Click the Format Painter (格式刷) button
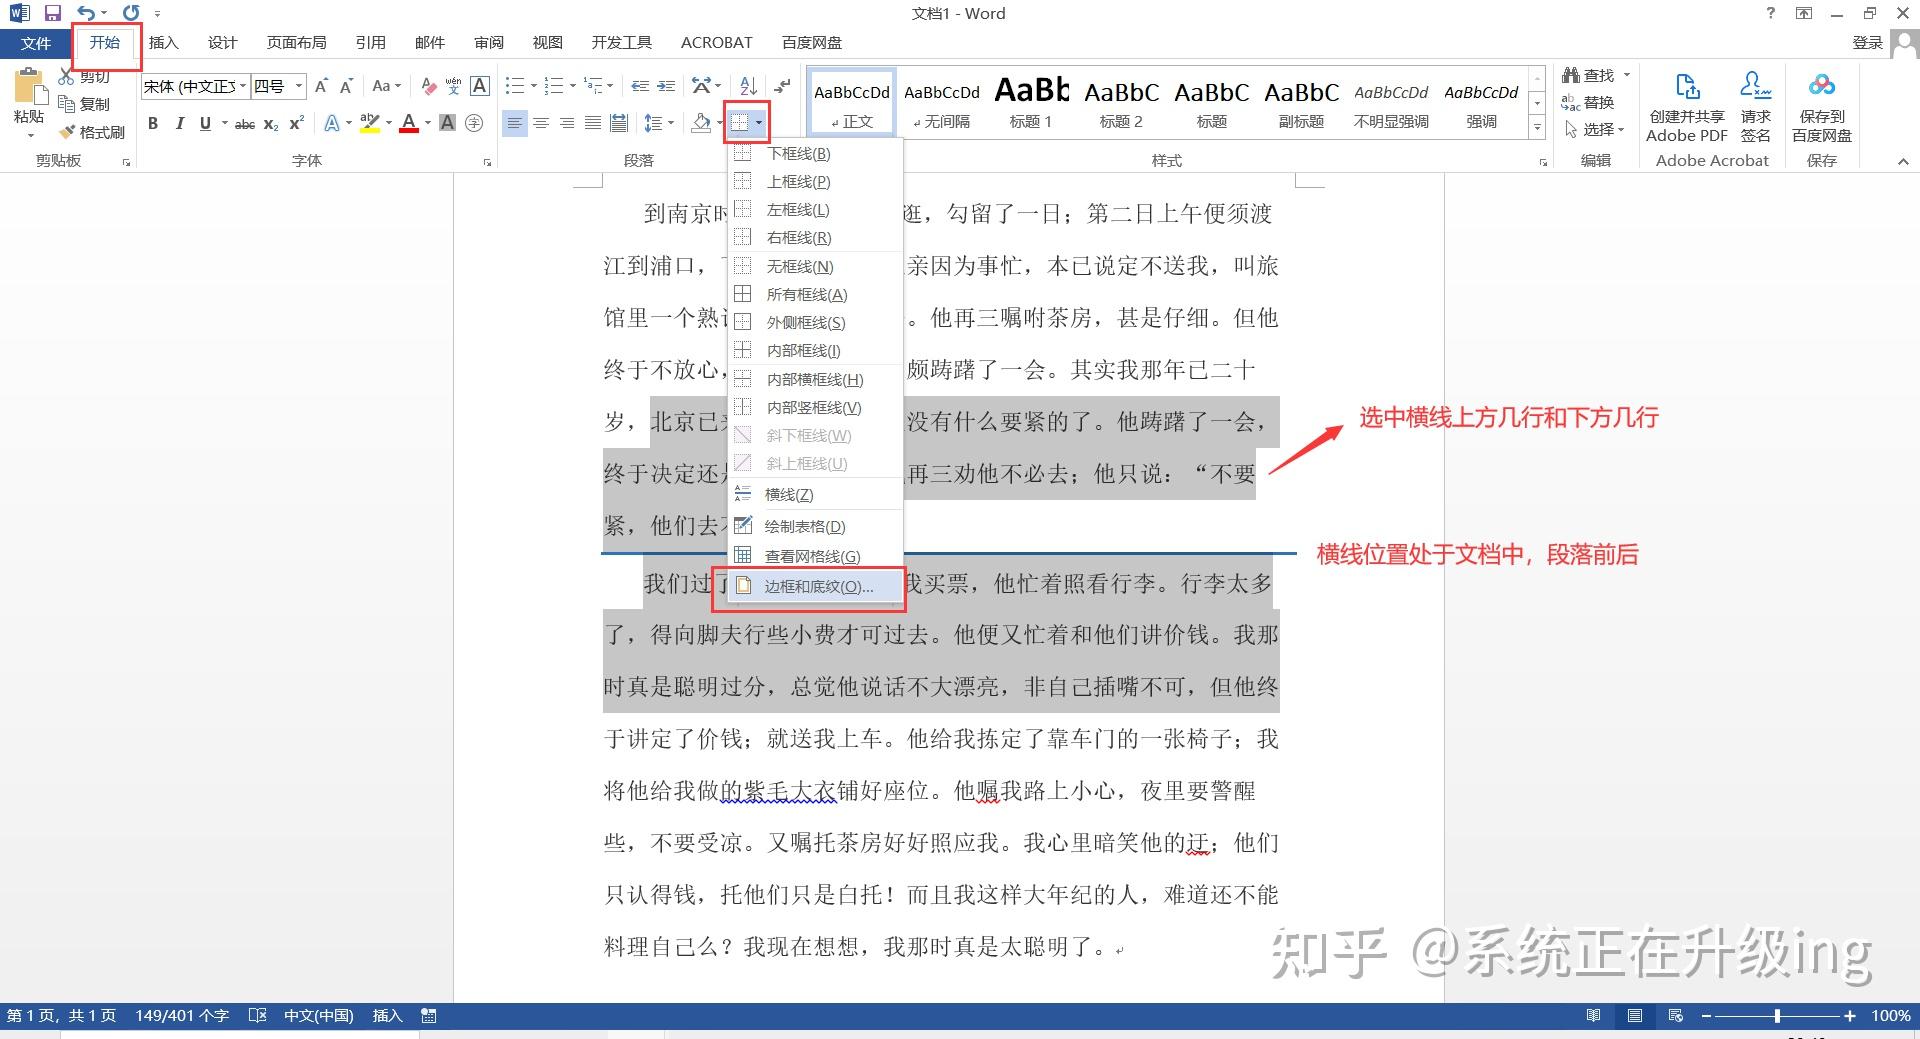Screen dimensions: 1920x1039 pyautogui.click(x=92, y=132)
